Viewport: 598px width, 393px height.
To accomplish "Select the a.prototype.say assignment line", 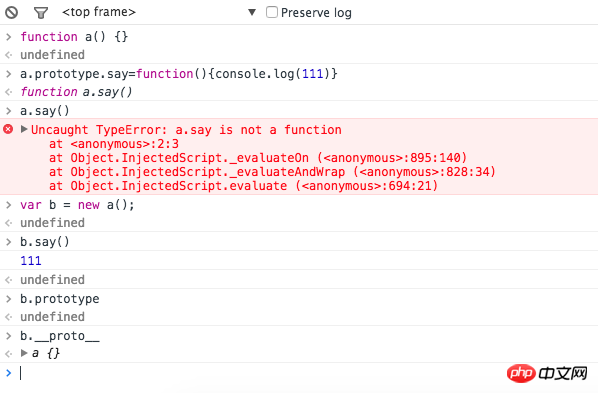I will [x=179, y=74].
